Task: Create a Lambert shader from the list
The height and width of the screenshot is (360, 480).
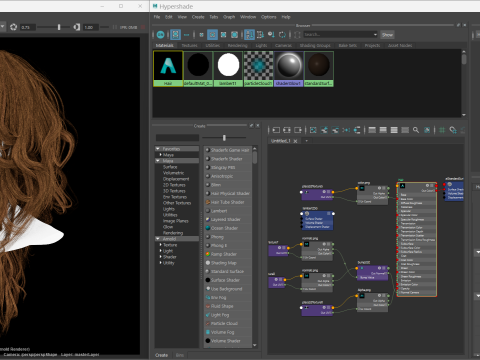Action: click(228, 211)
